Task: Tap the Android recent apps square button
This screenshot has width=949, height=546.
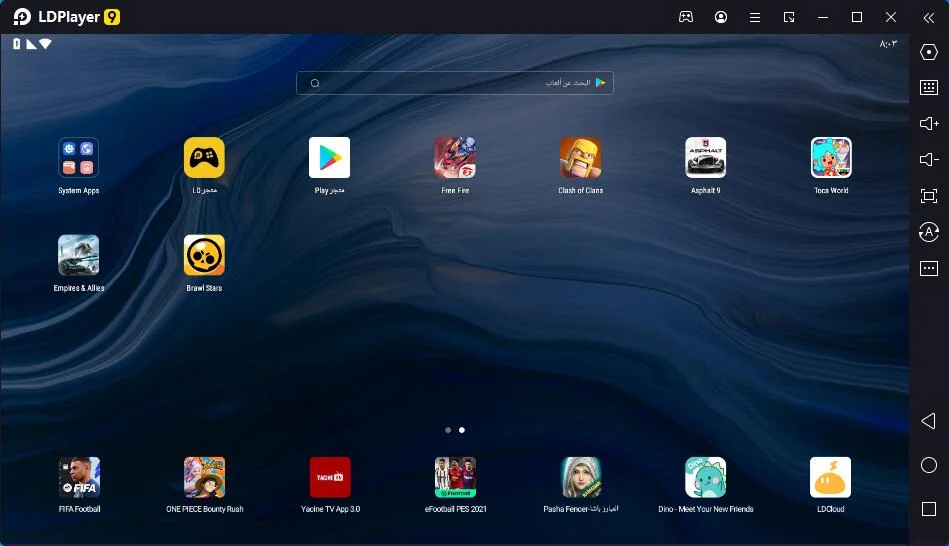Action: (928, 509)
